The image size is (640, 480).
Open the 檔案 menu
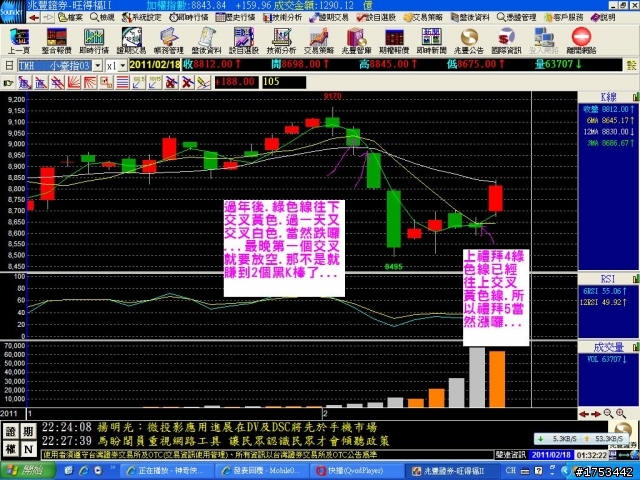coord(70,18)
